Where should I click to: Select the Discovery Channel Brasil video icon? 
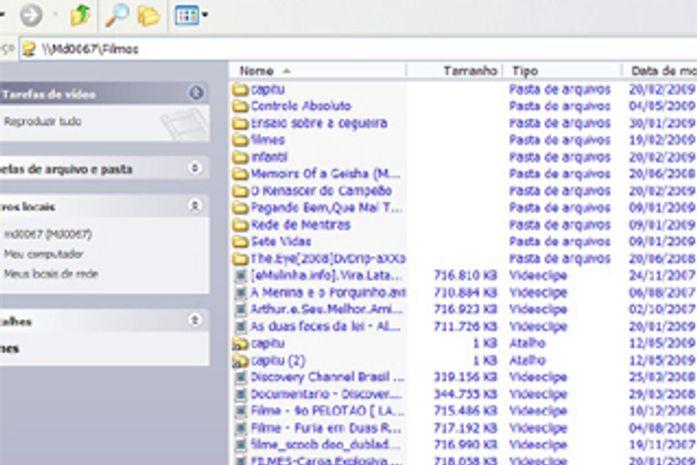pos(240,377)
